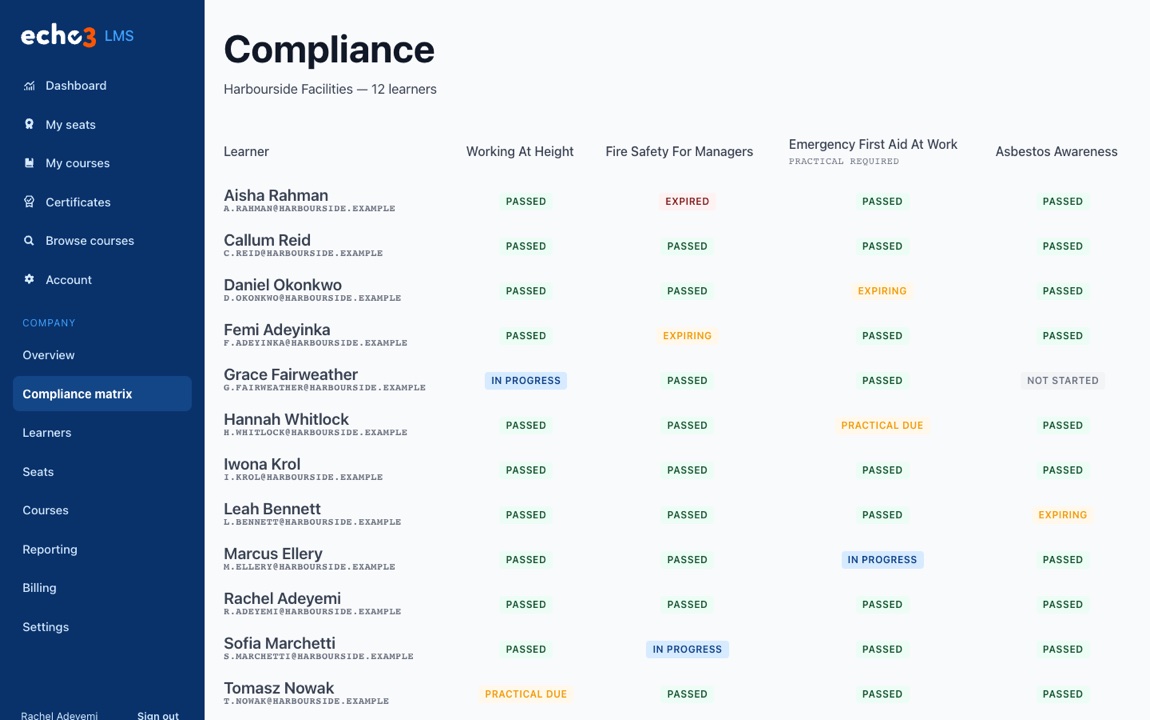Click the Dashboard chart icon
The width and height of the screenshot is (1150, 720).
tap(29, 86)
